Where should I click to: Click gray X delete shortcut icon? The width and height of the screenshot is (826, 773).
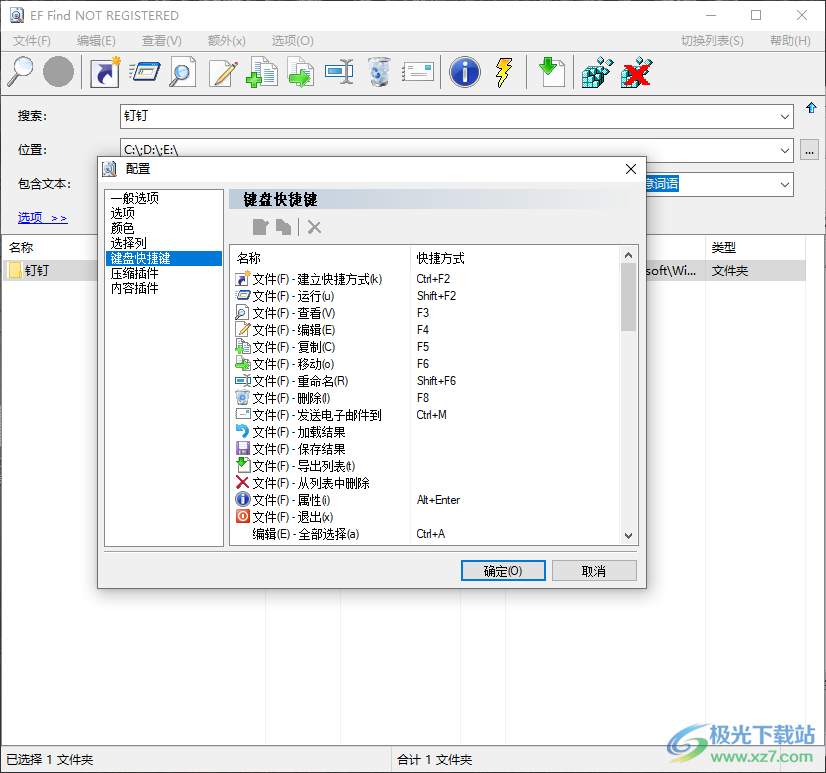pos(314,227)
